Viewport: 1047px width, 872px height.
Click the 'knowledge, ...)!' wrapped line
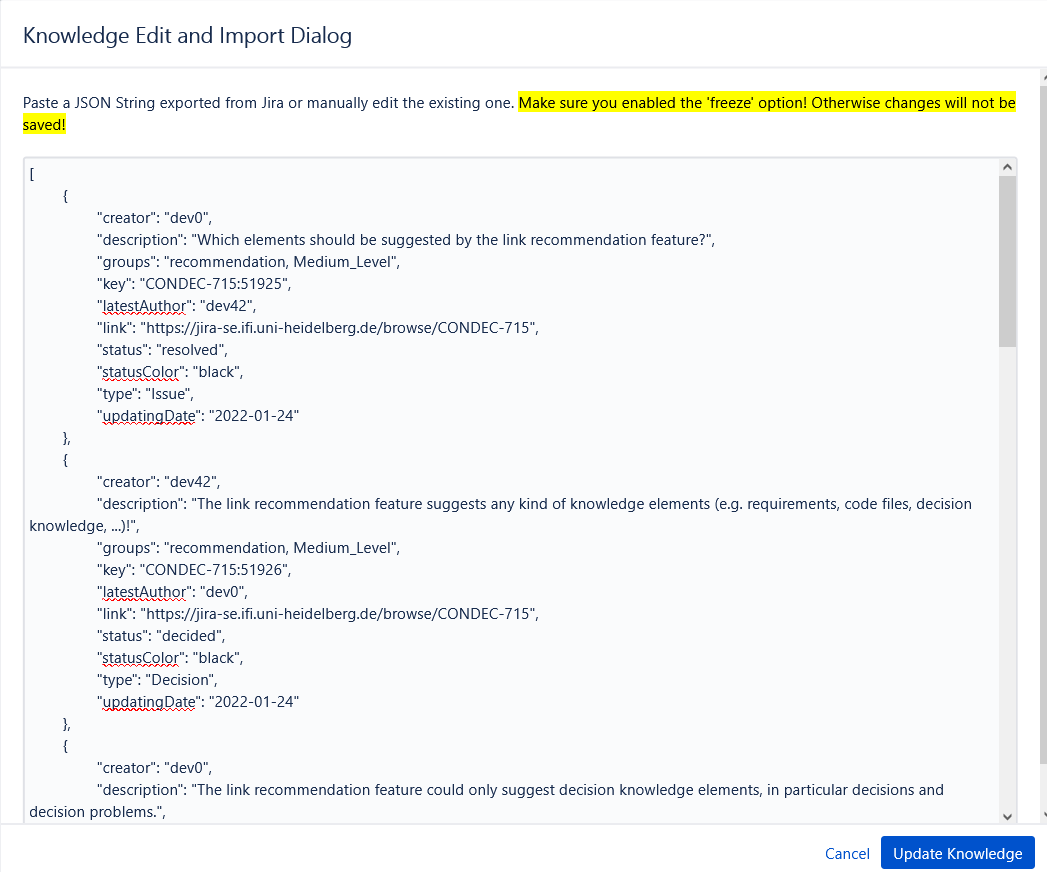pos(84,525)
